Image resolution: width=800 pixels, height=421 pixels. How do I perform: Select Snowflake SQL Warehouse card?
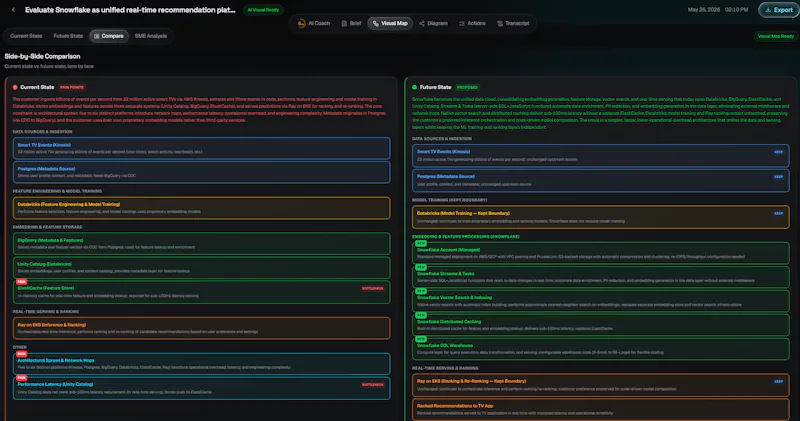[601, 349]
